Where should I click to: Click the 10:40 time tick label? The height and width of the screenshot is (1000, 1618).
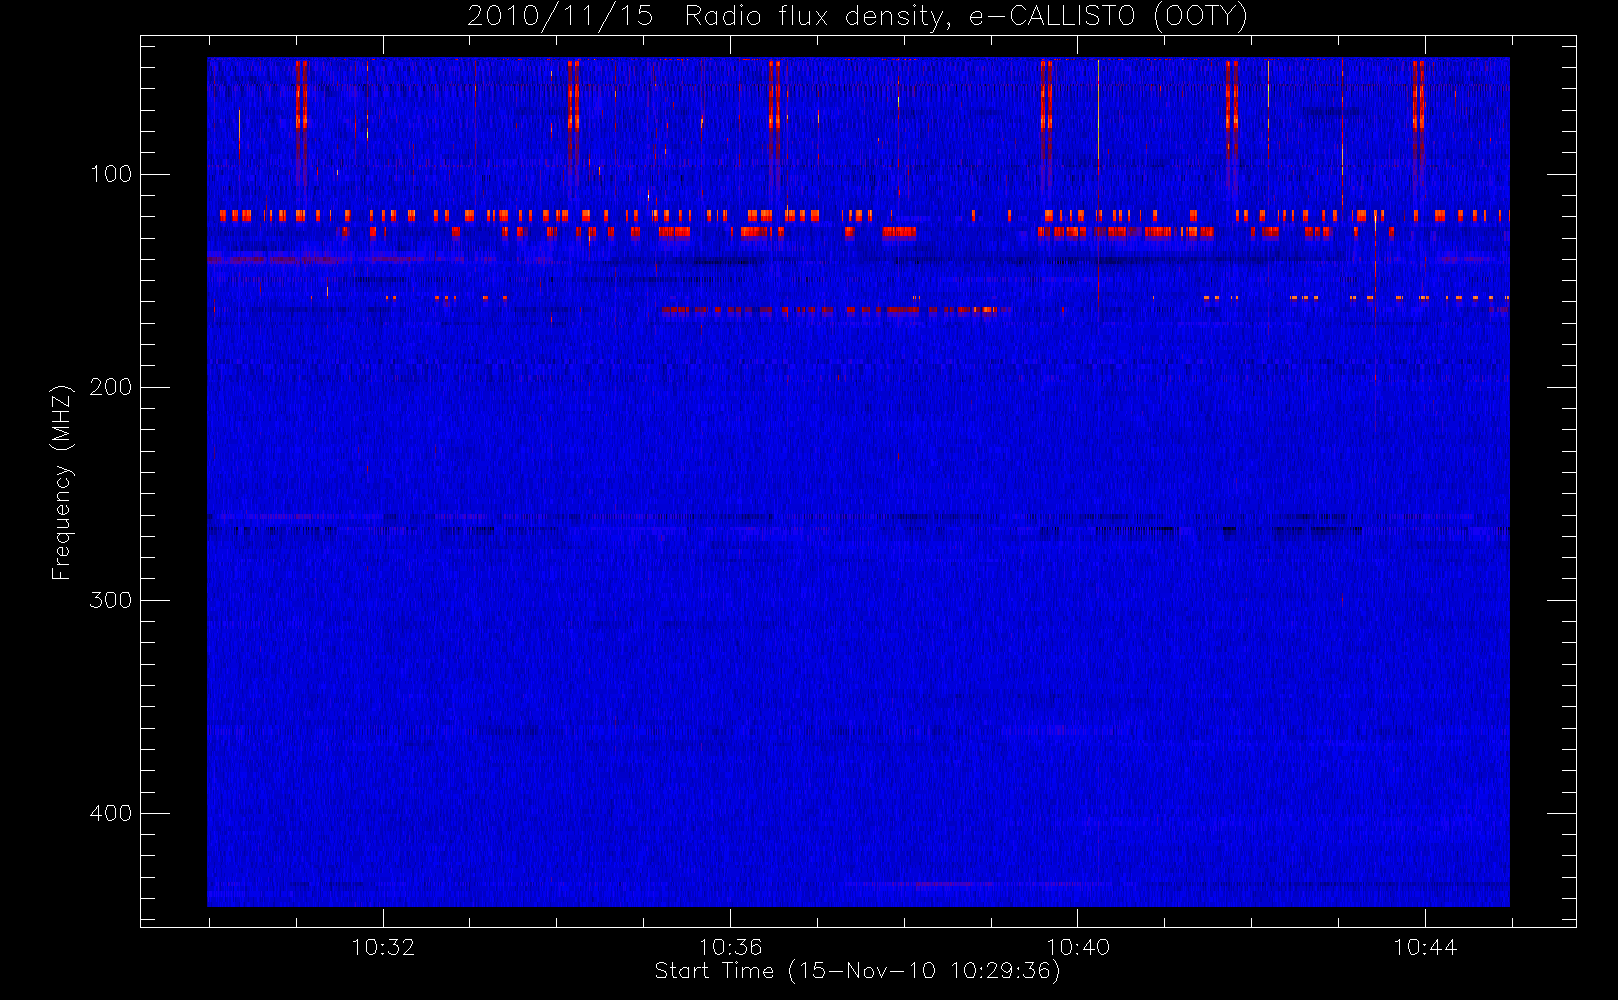point(1078,947)
